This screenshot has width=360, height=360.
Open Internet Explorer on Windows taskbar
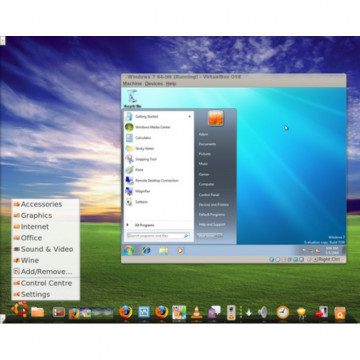146,250
